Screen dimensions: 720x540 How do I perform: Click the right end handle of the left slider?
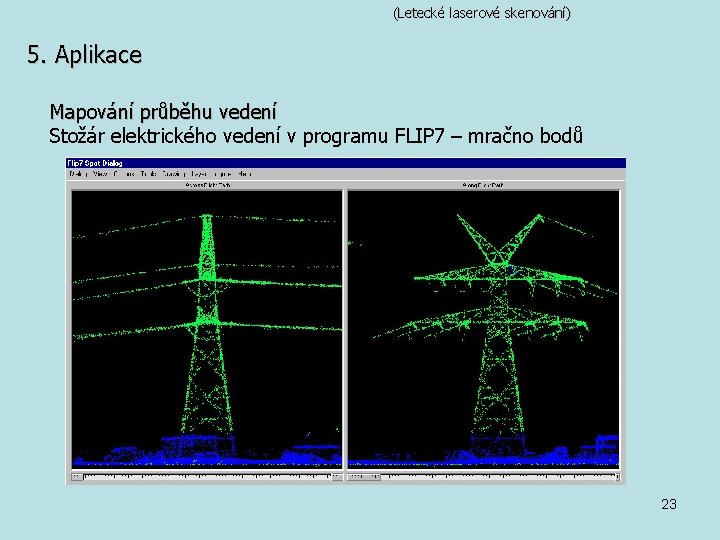pyautogui.click(x=337, y=477)
